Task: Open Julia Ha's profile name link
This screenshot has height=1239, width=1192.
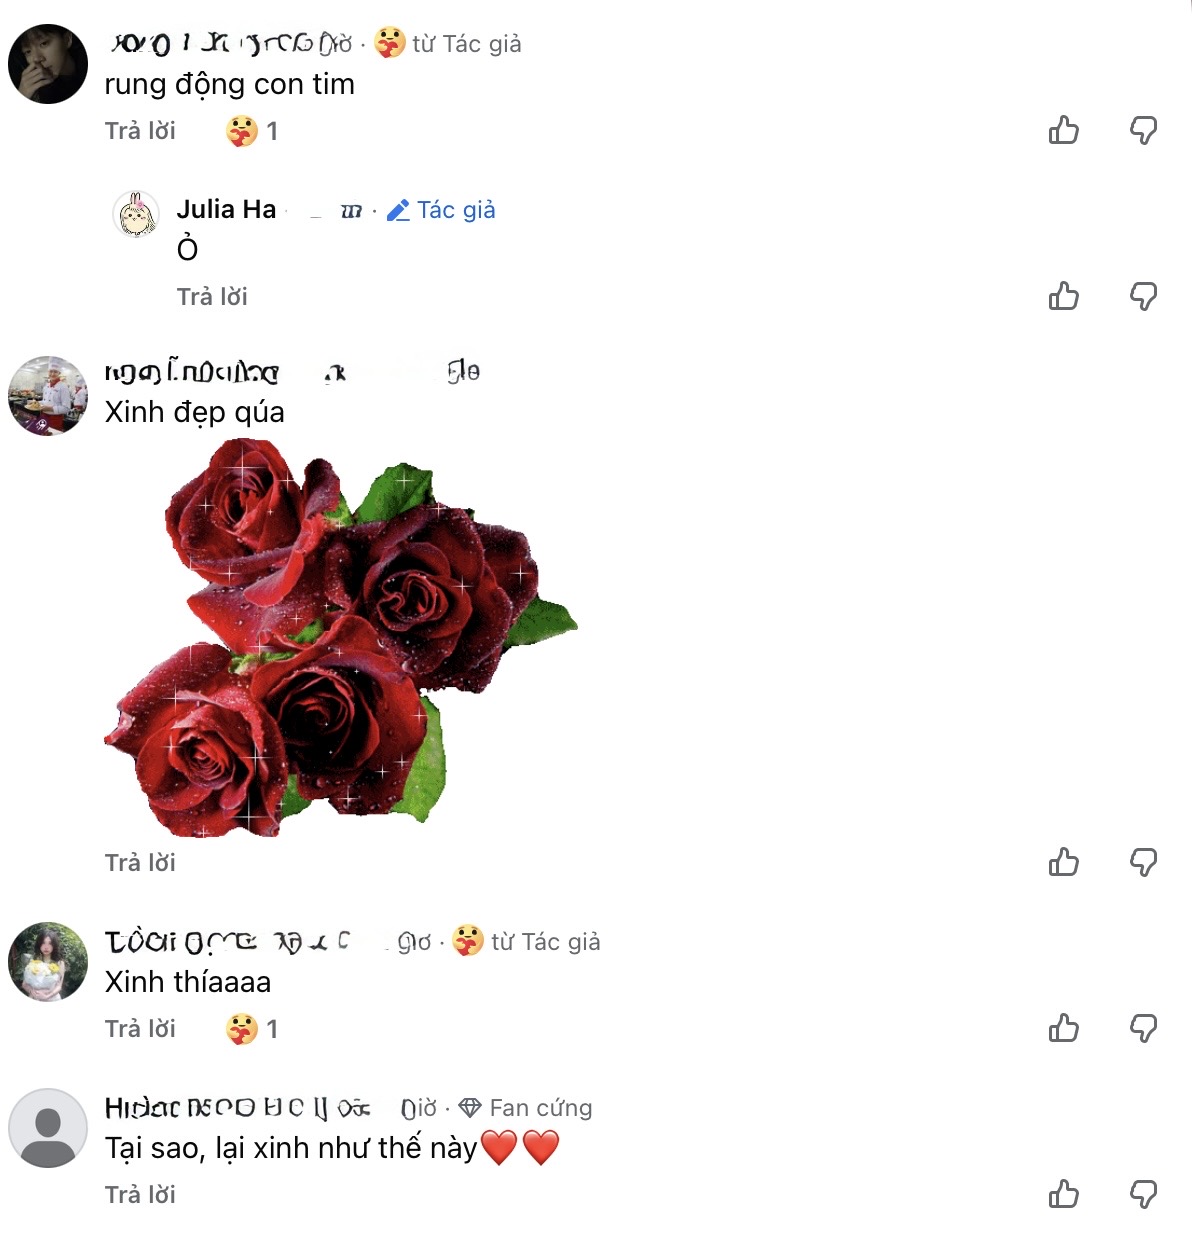Action: 226,209
